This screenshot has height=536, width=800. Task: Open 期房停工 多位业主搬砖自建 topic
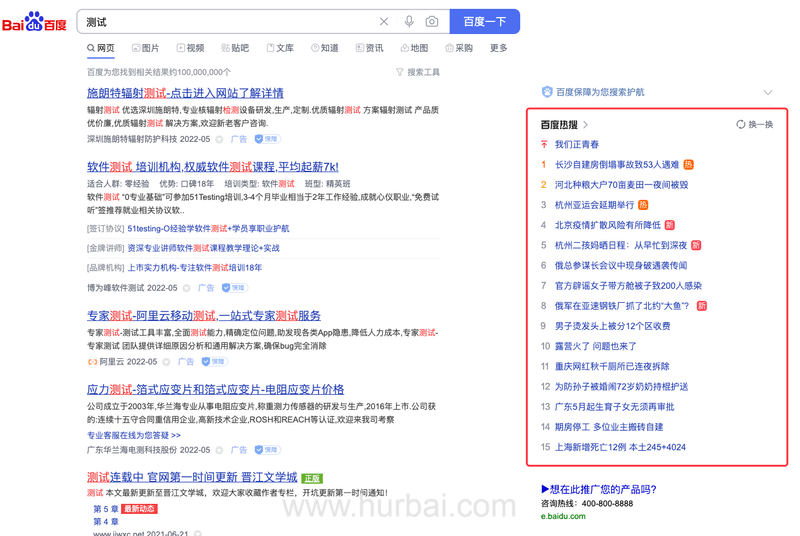pyautogui.click(x=609, y=427)
